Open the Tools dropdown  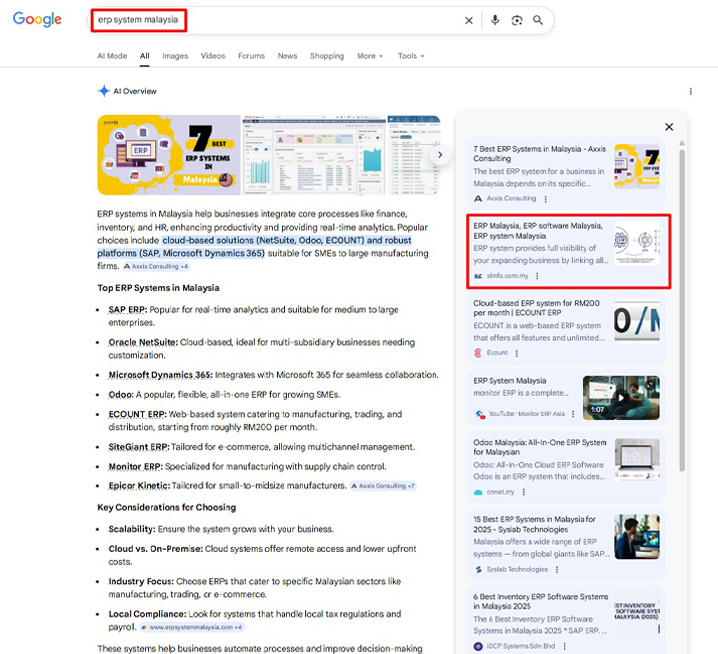(411, 56)
